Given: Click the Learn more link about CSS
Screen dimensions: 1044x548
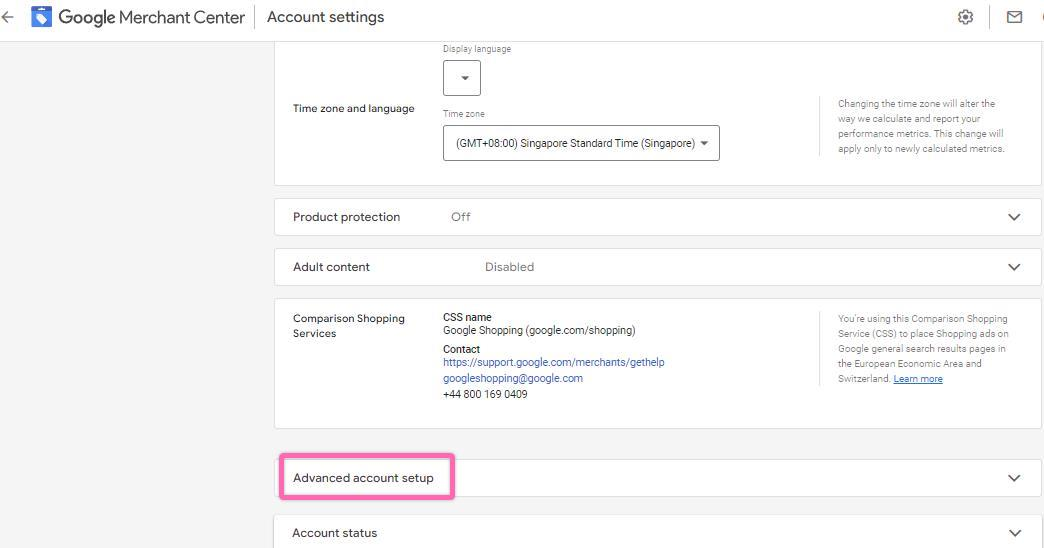Looking at the screenshot, I should coord(917,379).
